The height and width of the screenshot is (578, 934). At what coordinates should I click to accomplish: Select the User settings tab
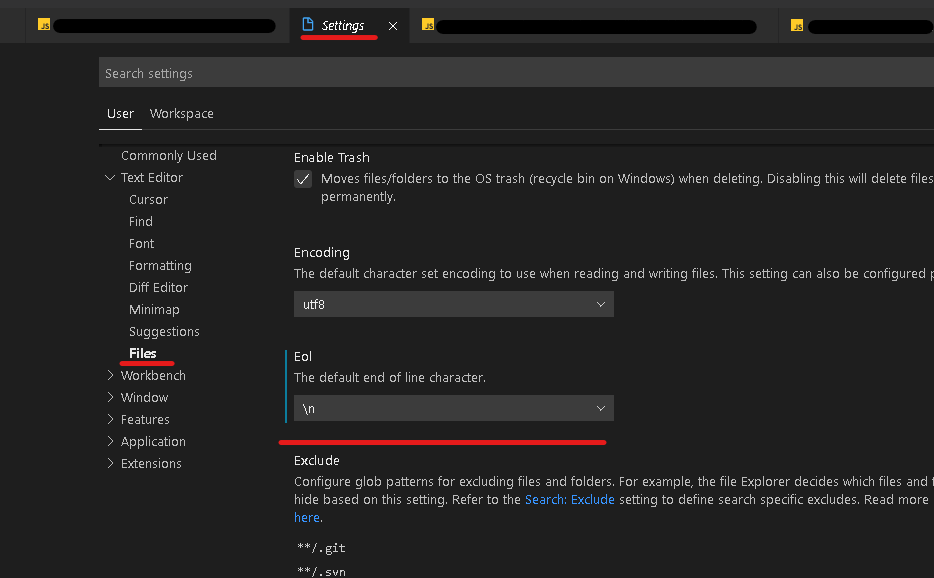click(120, 114)
